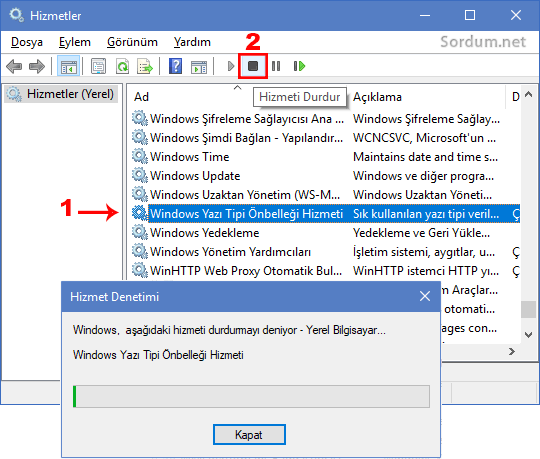
Task: Toggle the Show/Hide Console Tree icon
Action: click(x=69, y=66)
